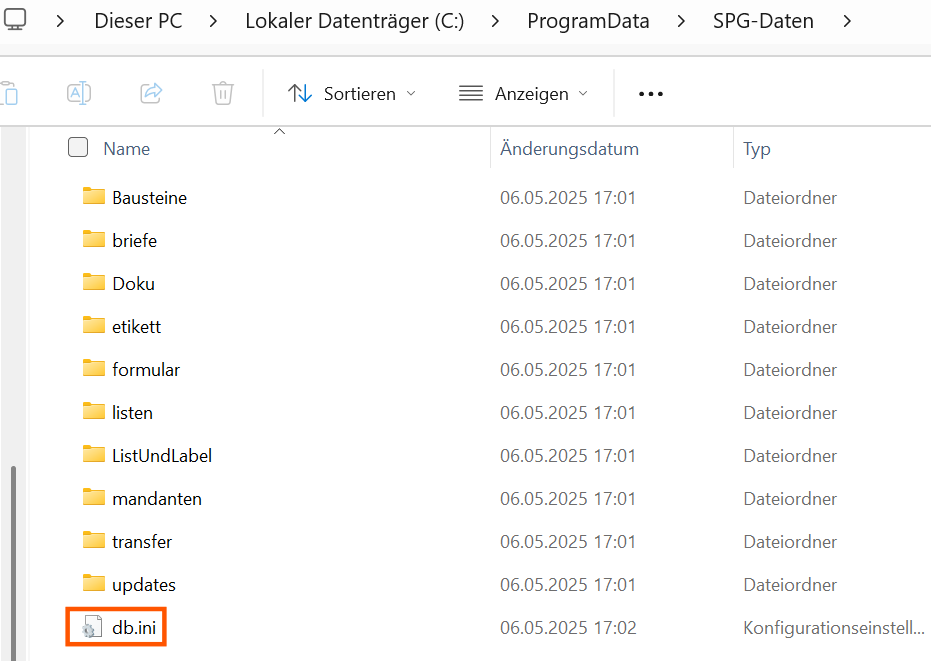Select the Doku folder icon
This screenshot has width=931, height=661.
(x=94, y=282)
